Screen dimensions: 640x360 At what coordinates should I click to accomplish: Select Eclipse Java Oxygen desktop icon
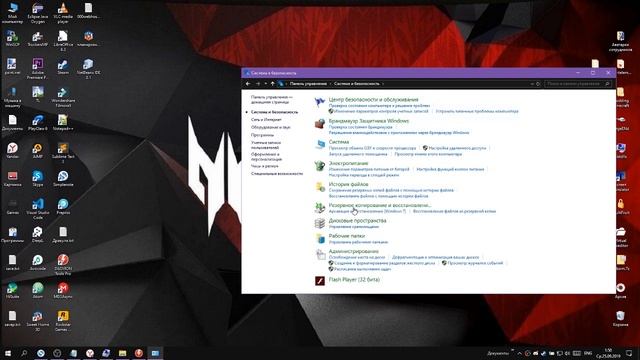(x=38, y=13)
